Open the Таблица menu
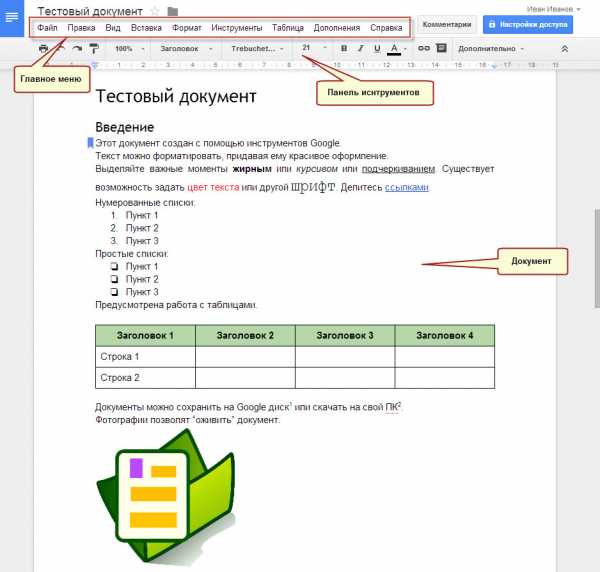The image size is (600, 572). [x=288, y=28]
